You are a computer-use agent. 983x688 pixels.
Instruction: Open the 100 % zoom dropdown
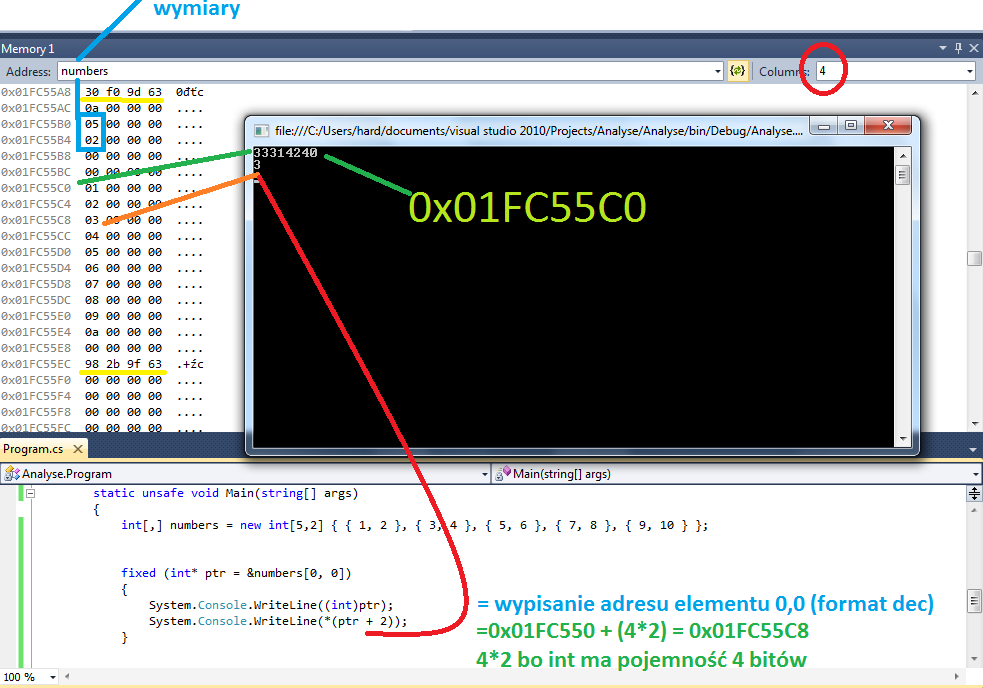click(53, 677)
